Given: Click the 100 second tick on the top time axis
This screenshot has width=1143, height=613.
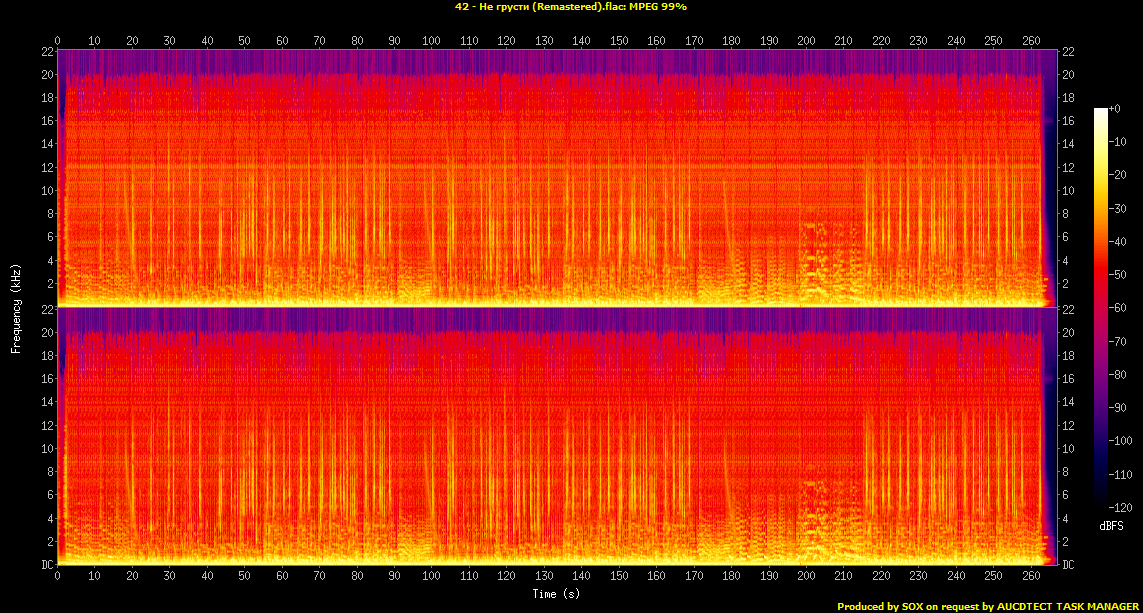Looking at the screenshot, I should (x=432, y=41).
